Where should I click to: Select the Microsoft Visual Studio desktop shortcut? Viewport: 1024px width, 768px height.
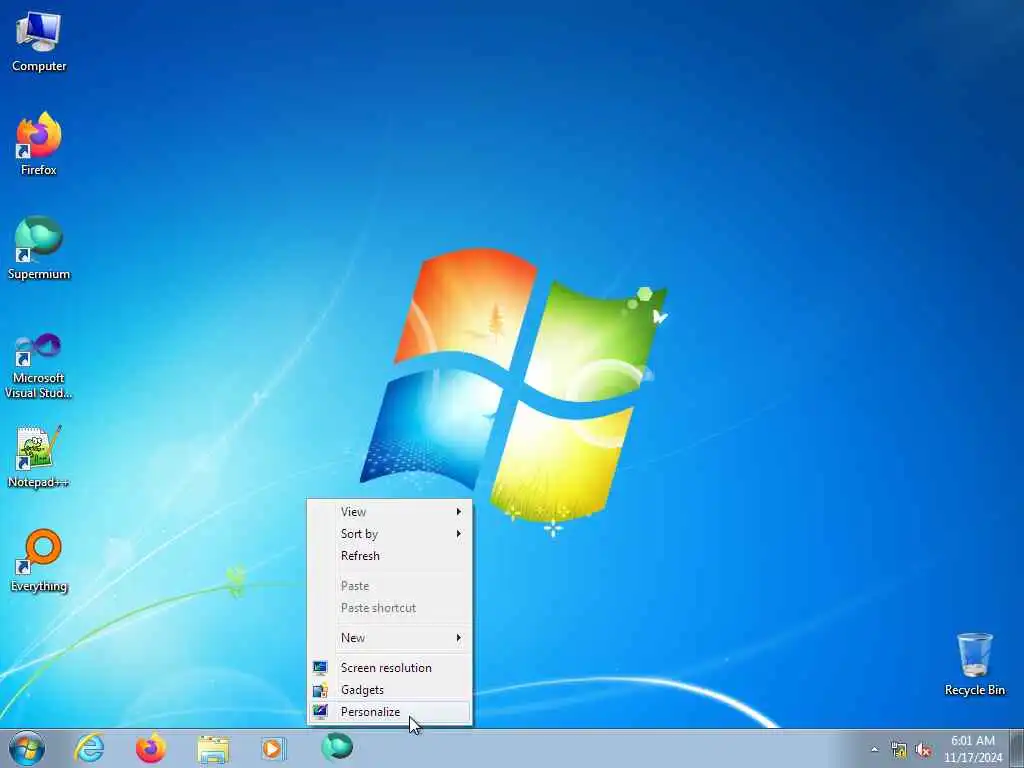point(39,366)
